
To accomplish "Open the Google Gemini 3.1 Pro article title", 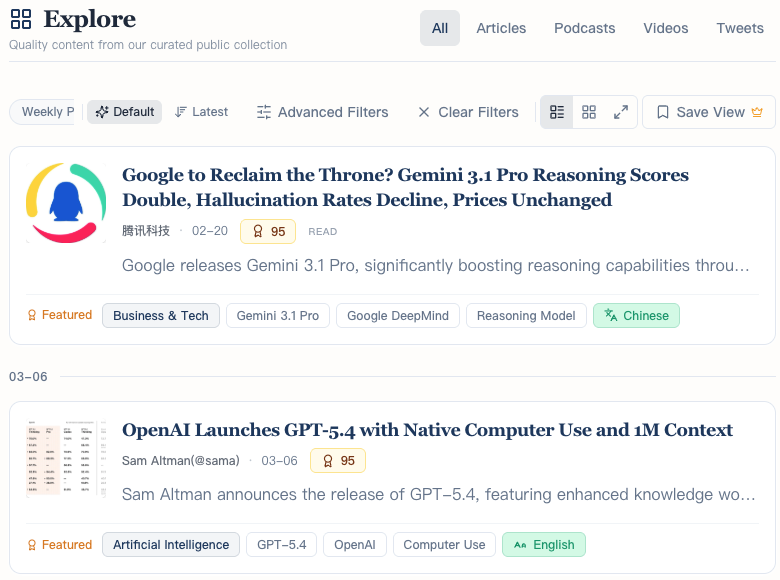I will click(405, 187).
